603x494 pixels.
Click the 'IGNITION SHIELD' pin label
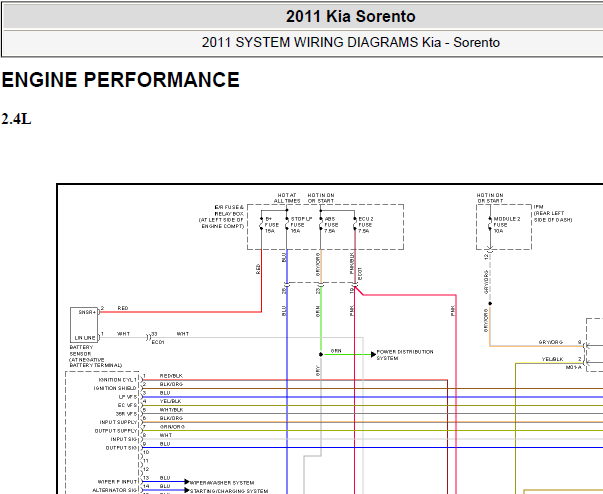pyautogui.click(x=115, y=388)
